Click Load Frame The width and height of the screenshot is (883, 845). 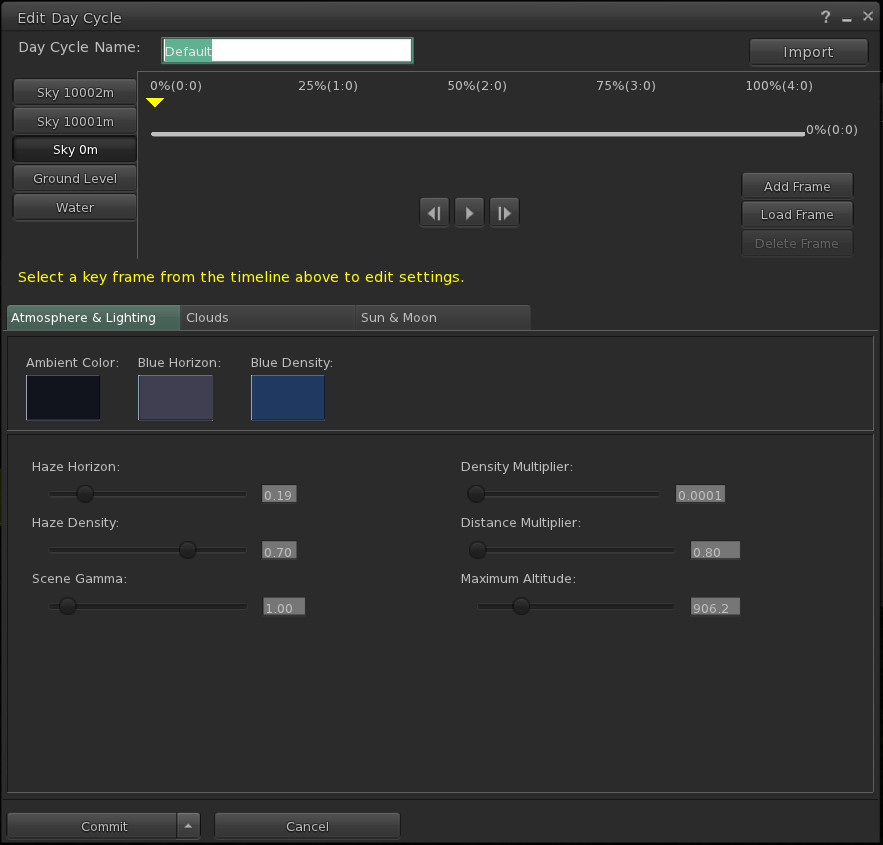797,214
